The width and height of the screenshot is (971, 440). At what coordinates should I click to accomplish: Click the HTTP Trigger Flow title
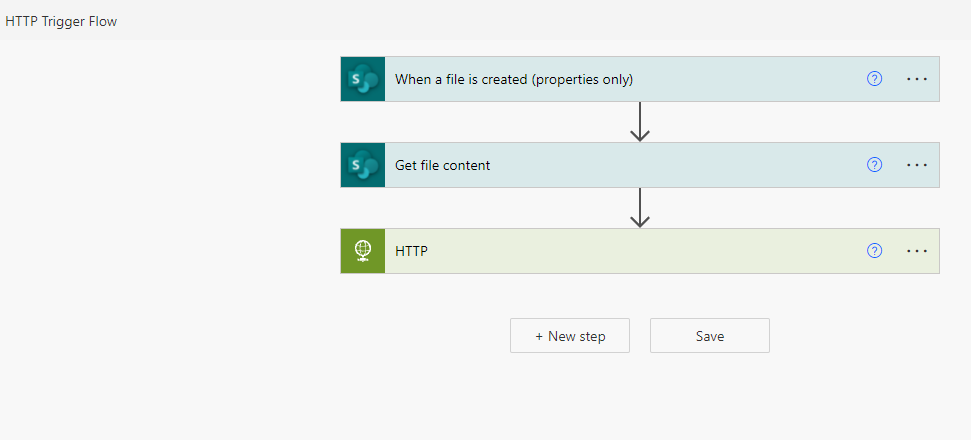point(61,21)
